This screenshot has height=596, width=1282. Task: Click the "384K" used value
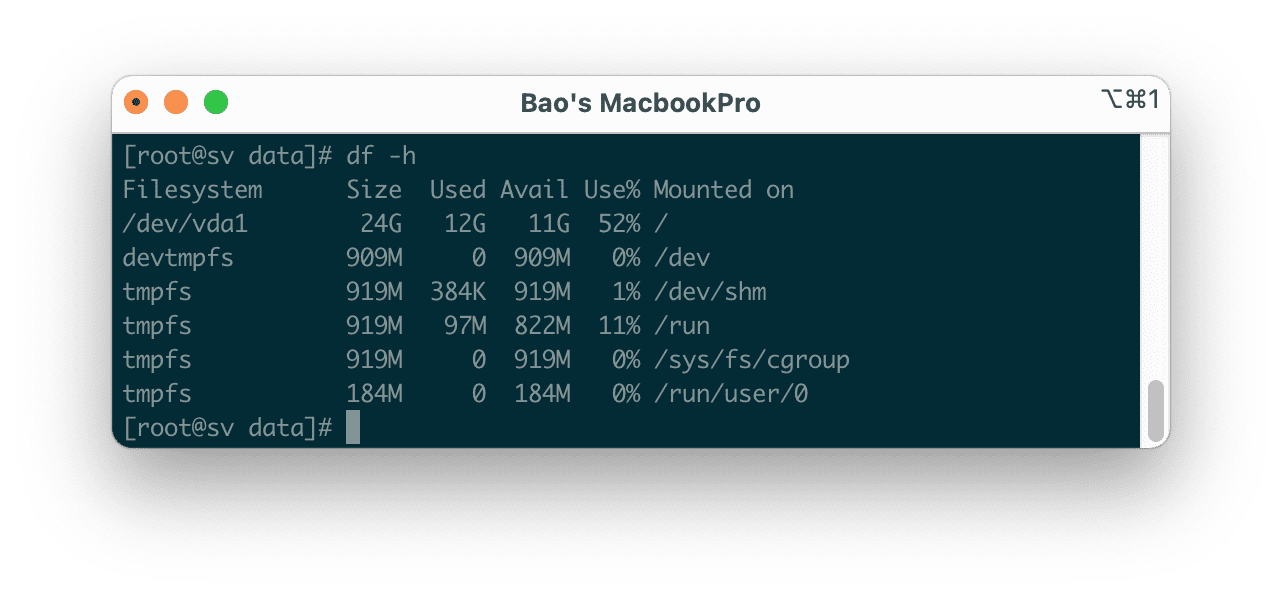coord(458,292)
